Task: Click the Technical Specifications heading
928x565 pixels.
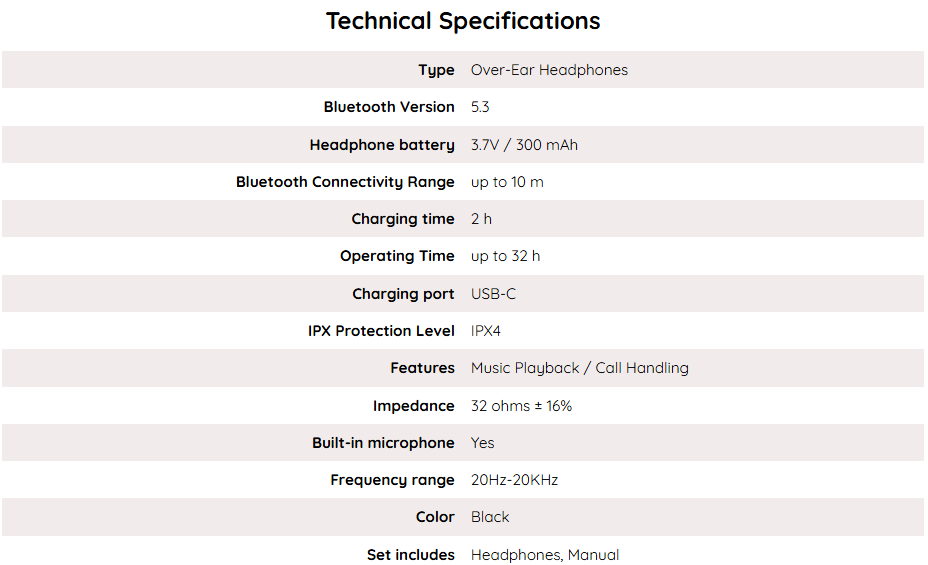Action: pos(463,21)
